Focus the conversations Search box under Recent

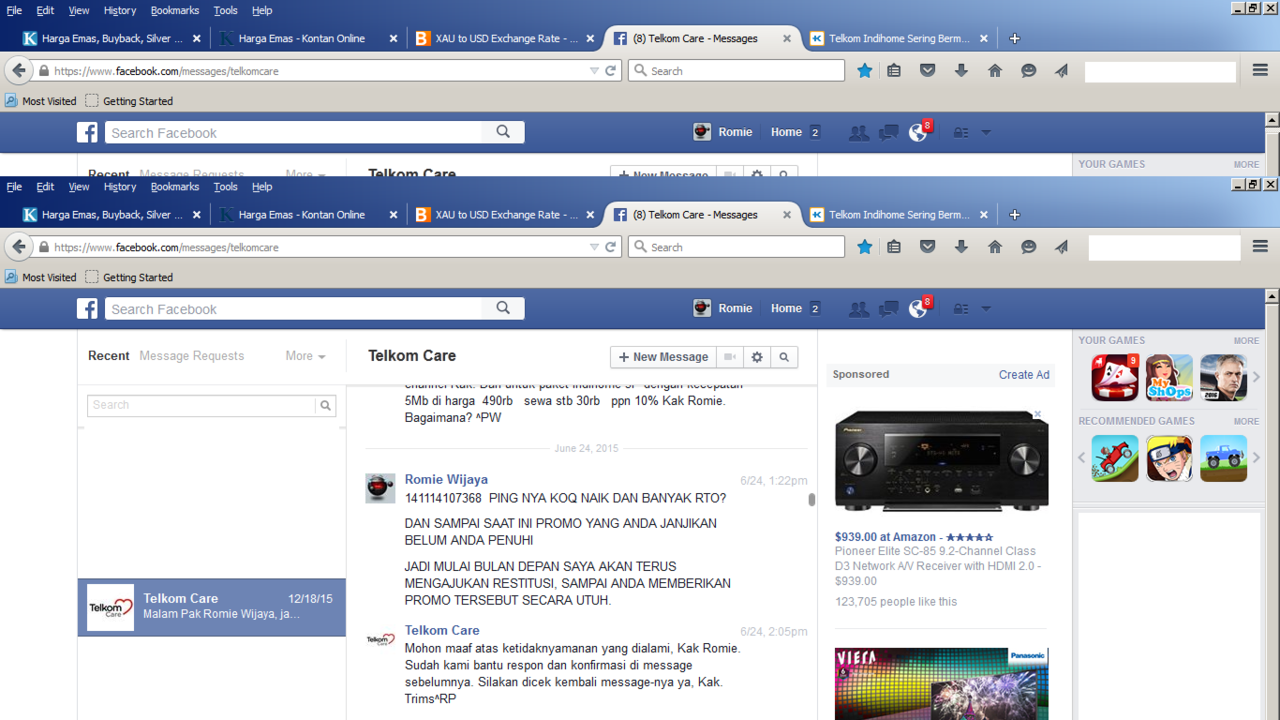tap(202, 405)
